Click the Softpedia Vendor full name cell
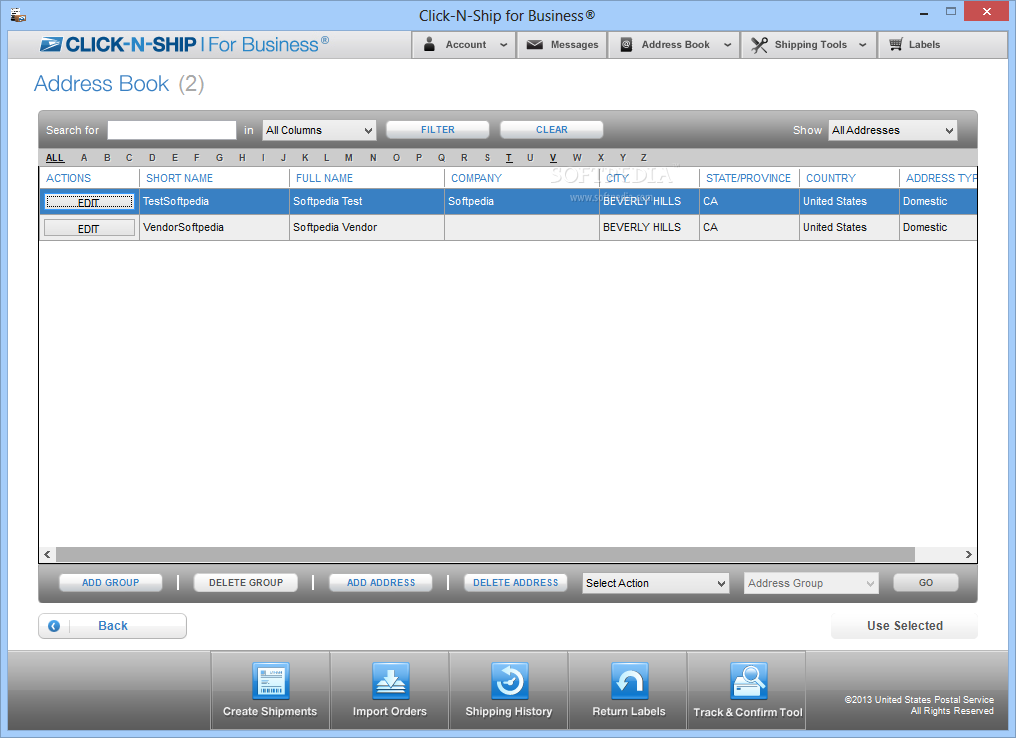Screen dimensions: 1016x738 click(367, 227)
